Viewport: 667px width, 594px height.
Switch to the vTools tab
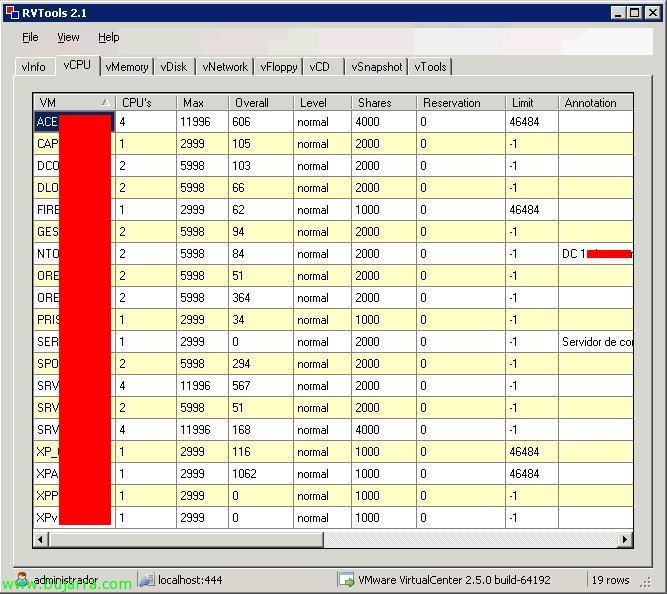pos(430,67)
